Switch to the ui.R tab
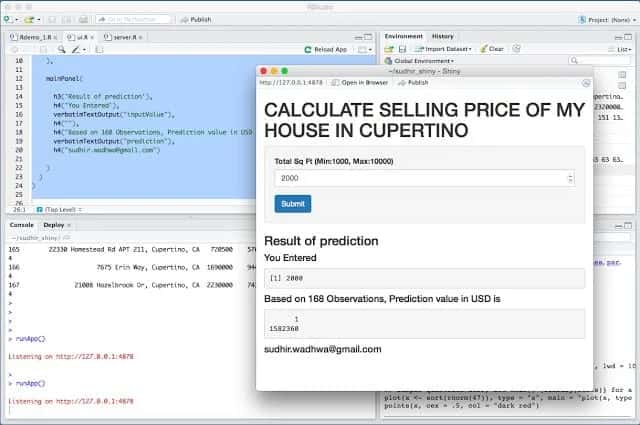 [x=80, y=38]
